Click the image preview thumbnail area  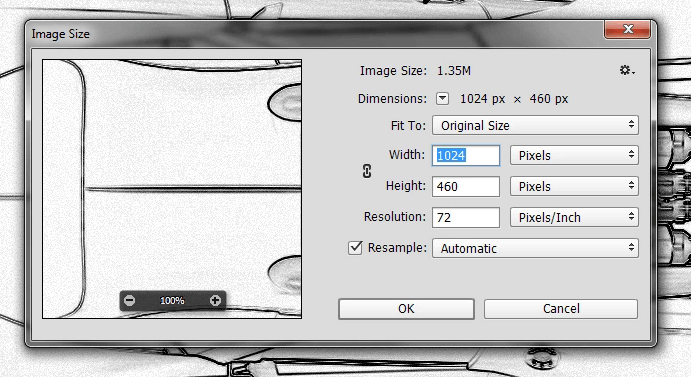tap(172, 189)
